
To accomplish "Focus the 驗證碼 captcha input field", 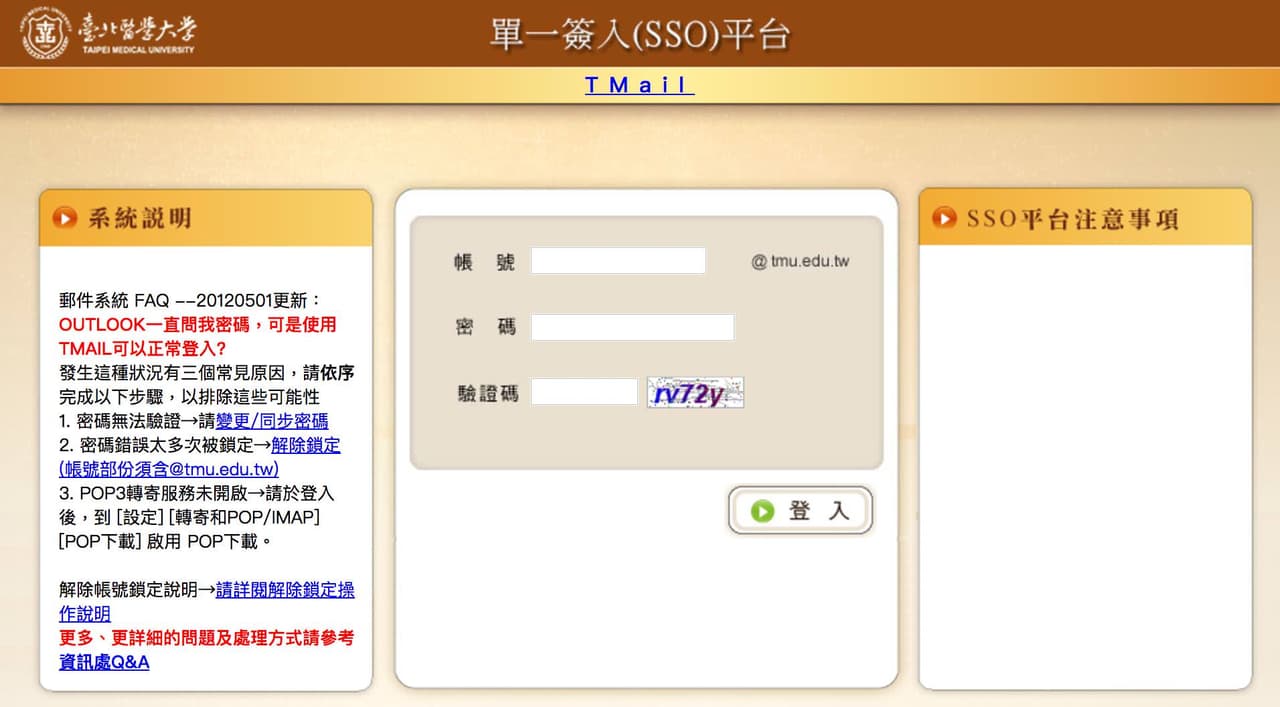I will (584, 392).
